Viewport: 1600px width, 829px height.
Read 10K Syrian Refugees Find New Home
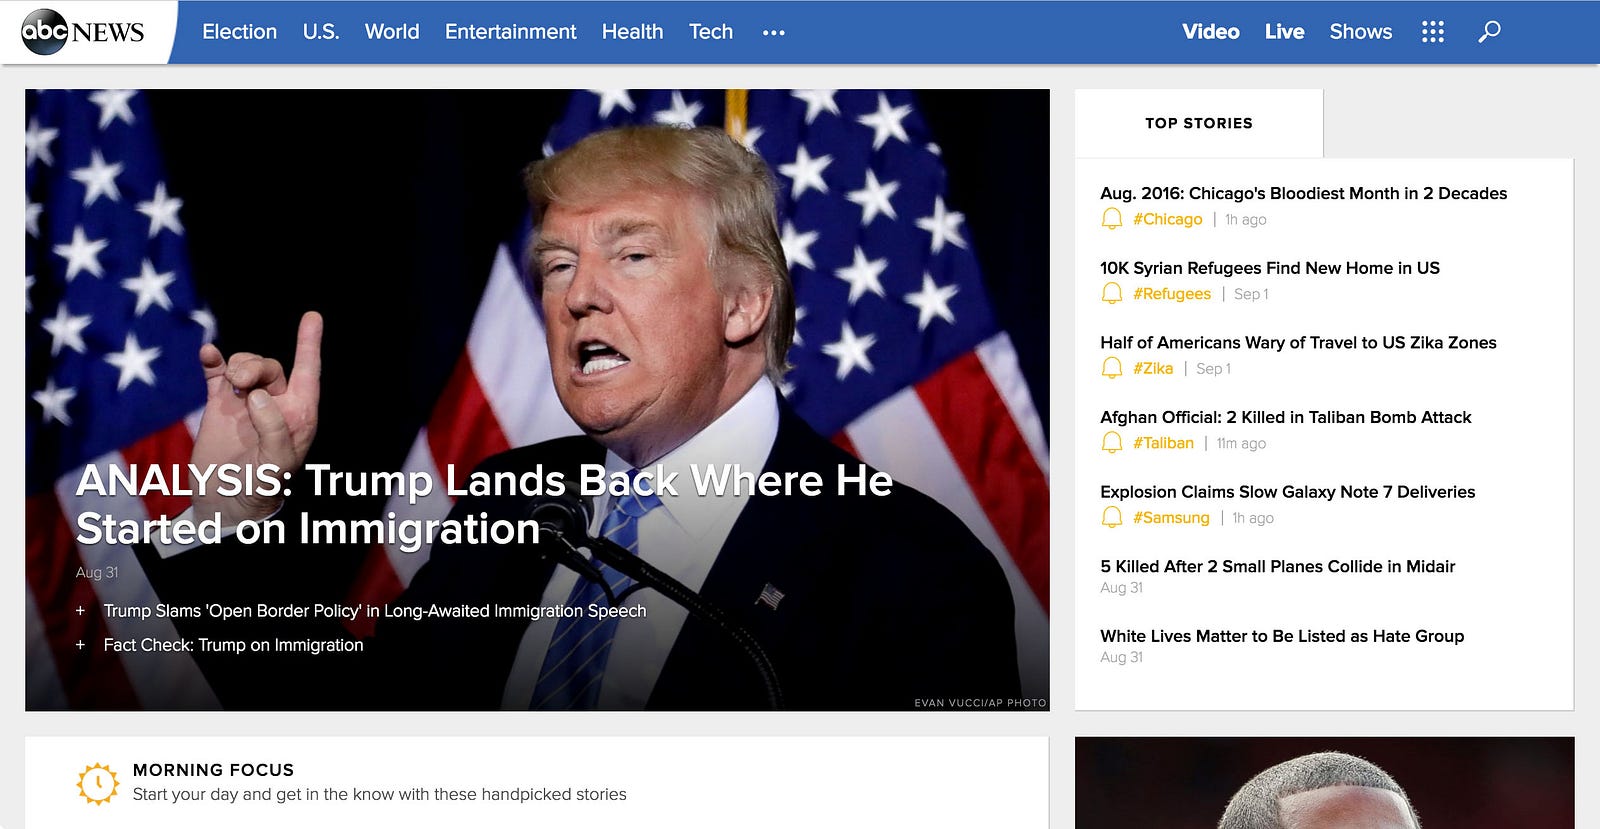coord(1270,268)
